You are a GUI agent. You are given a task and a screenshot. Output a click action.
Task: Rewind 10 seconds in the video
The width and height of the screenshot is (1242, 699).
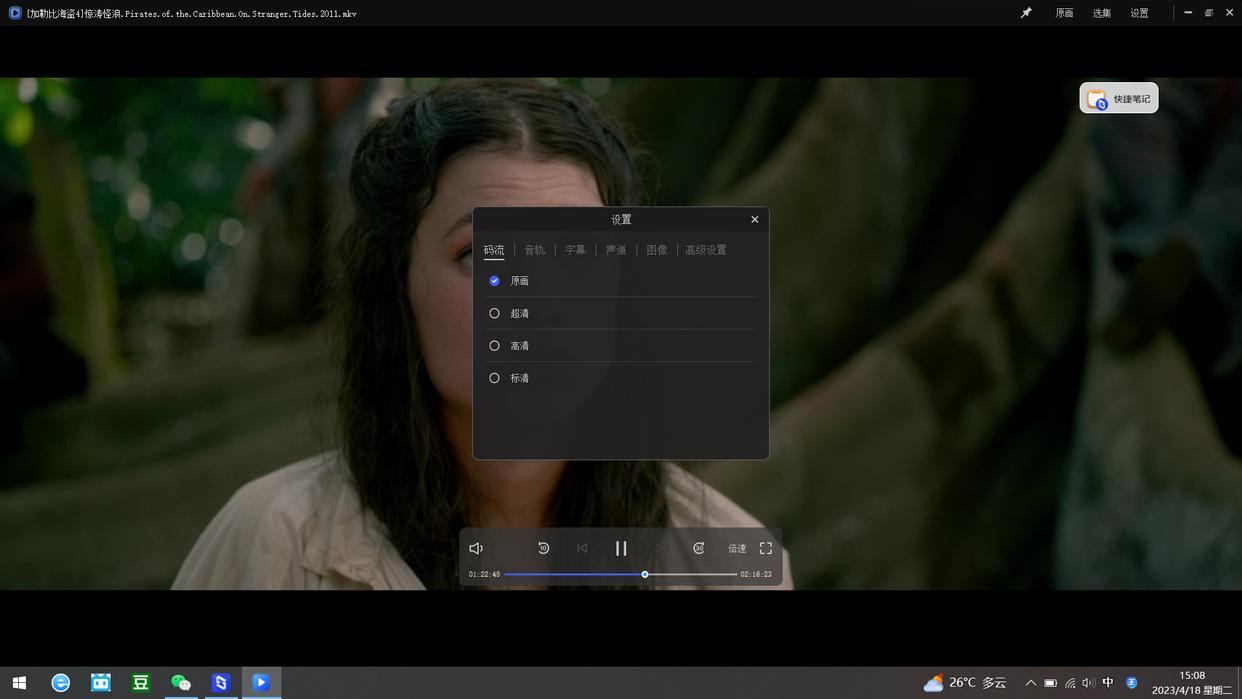point(543,548)
